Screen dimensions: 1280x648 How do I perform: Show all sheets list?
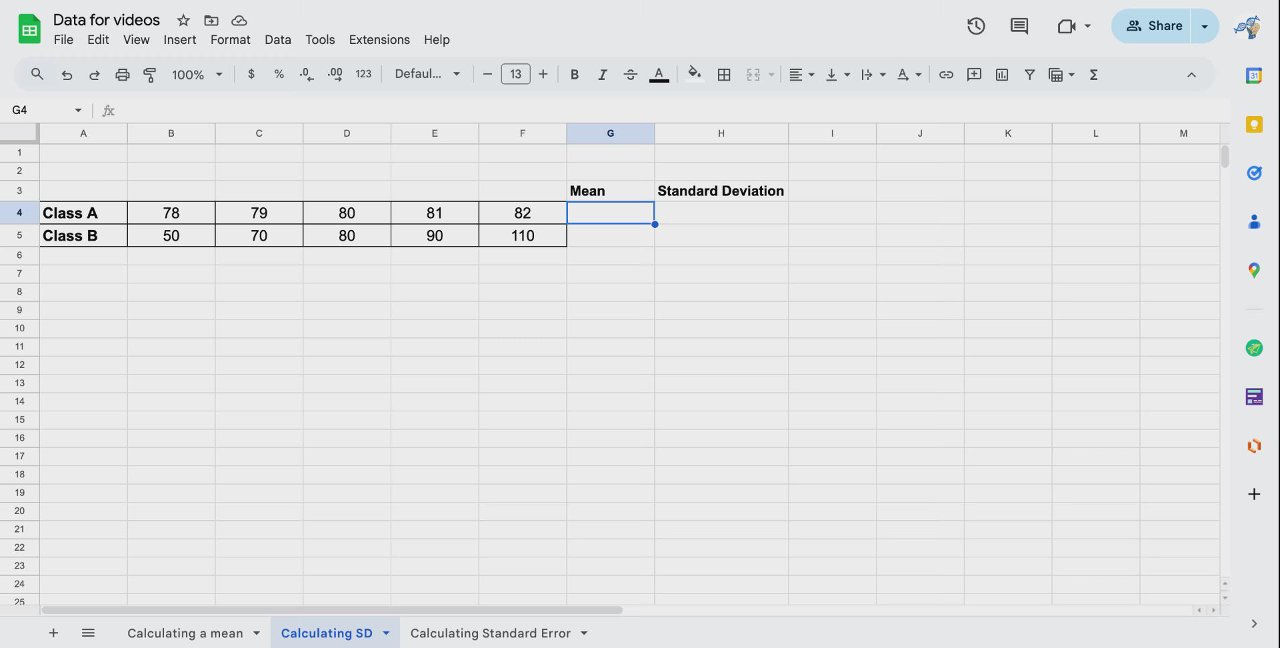[88, 633]
